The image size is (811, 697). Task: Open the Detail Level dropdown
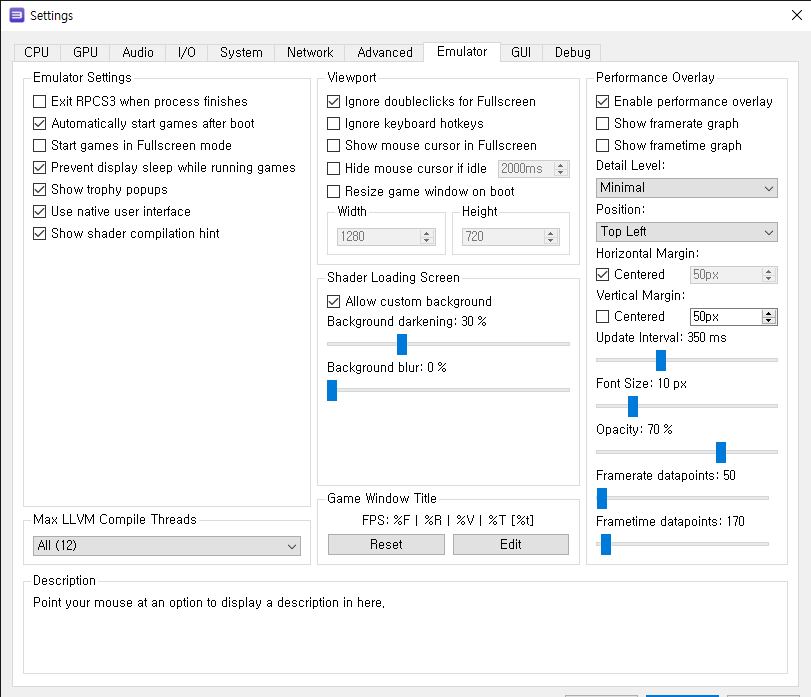[686, 188]
